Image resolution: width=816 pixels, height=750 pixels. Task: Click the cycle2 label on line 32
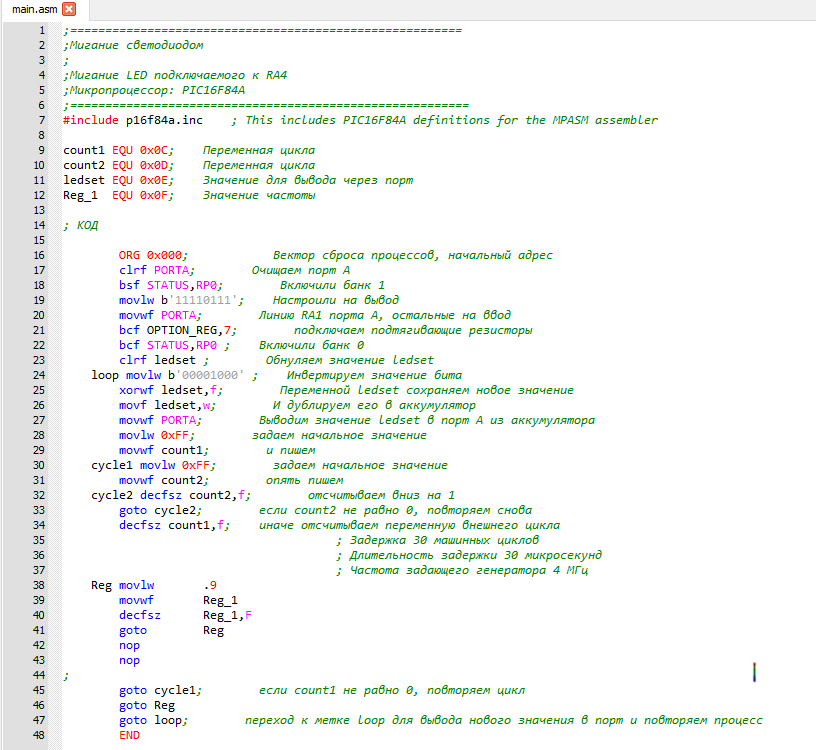click(111, 495)
